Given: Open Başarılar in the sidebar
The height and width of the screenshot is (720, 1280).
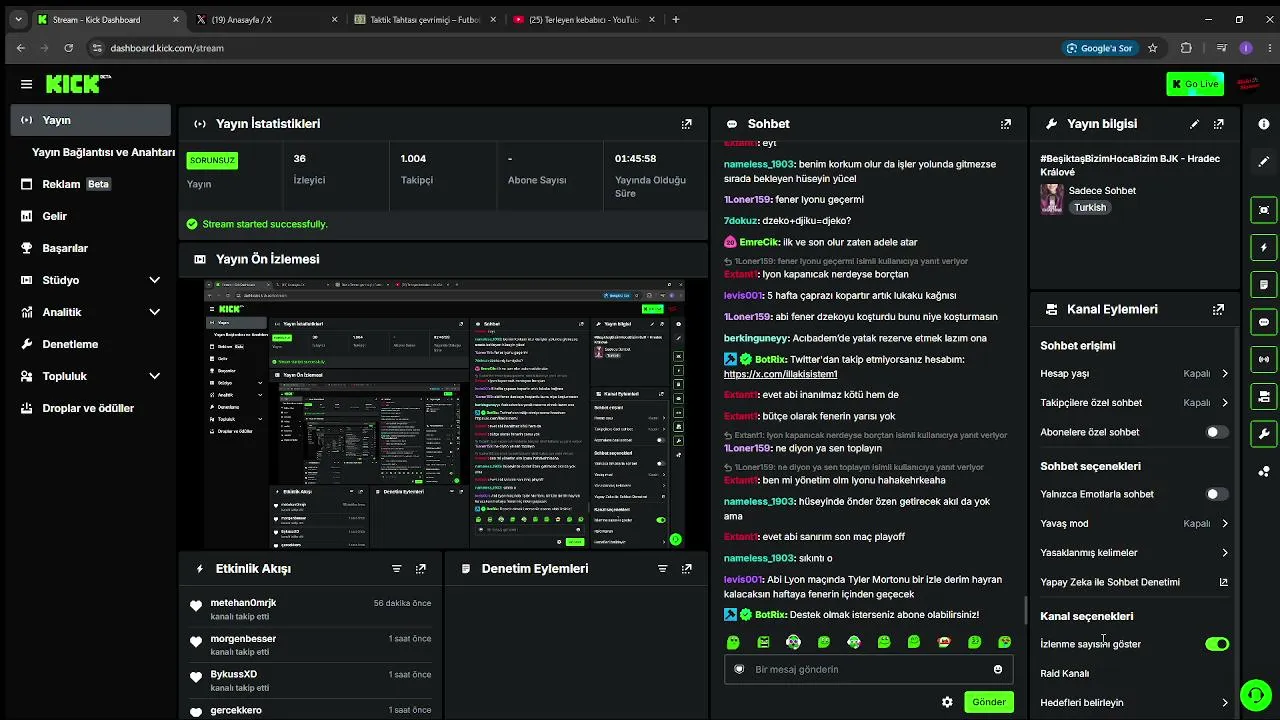Looking at the screenshot, I should 90,248.
